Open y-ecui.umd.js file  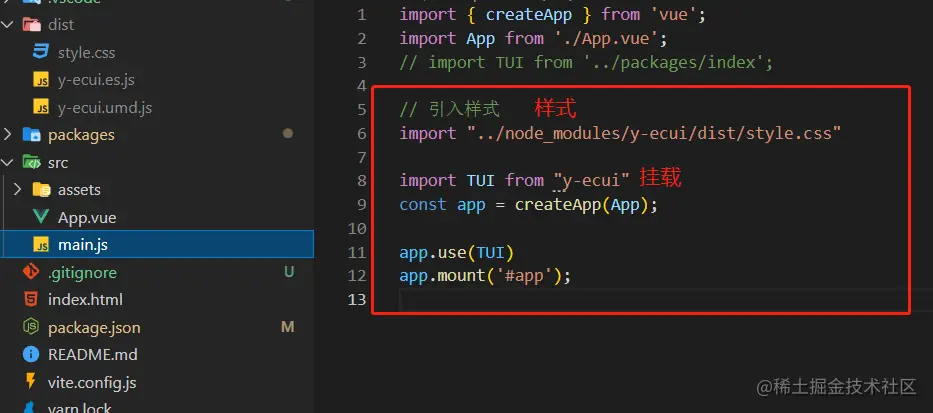coord(105,108)
